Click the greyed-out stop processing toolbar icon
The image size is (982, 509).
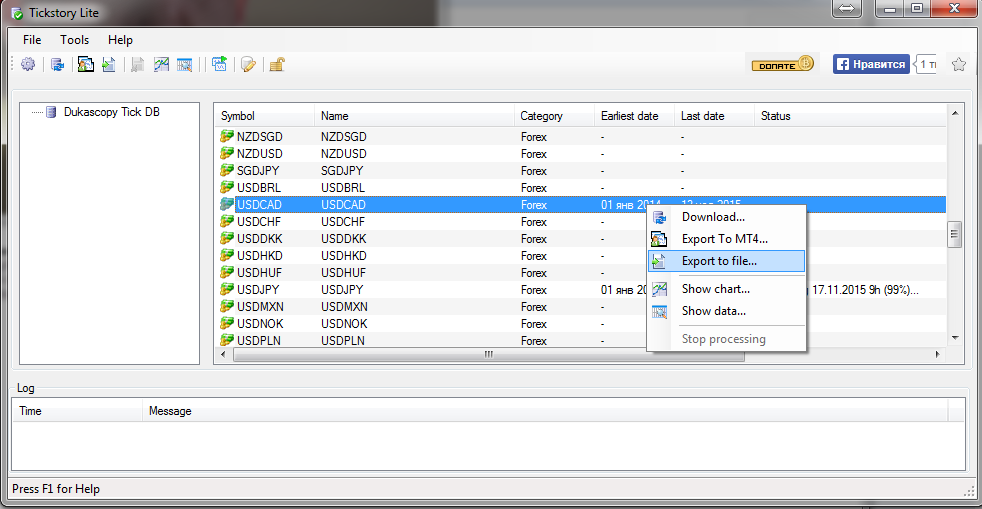tap(138, 64)
